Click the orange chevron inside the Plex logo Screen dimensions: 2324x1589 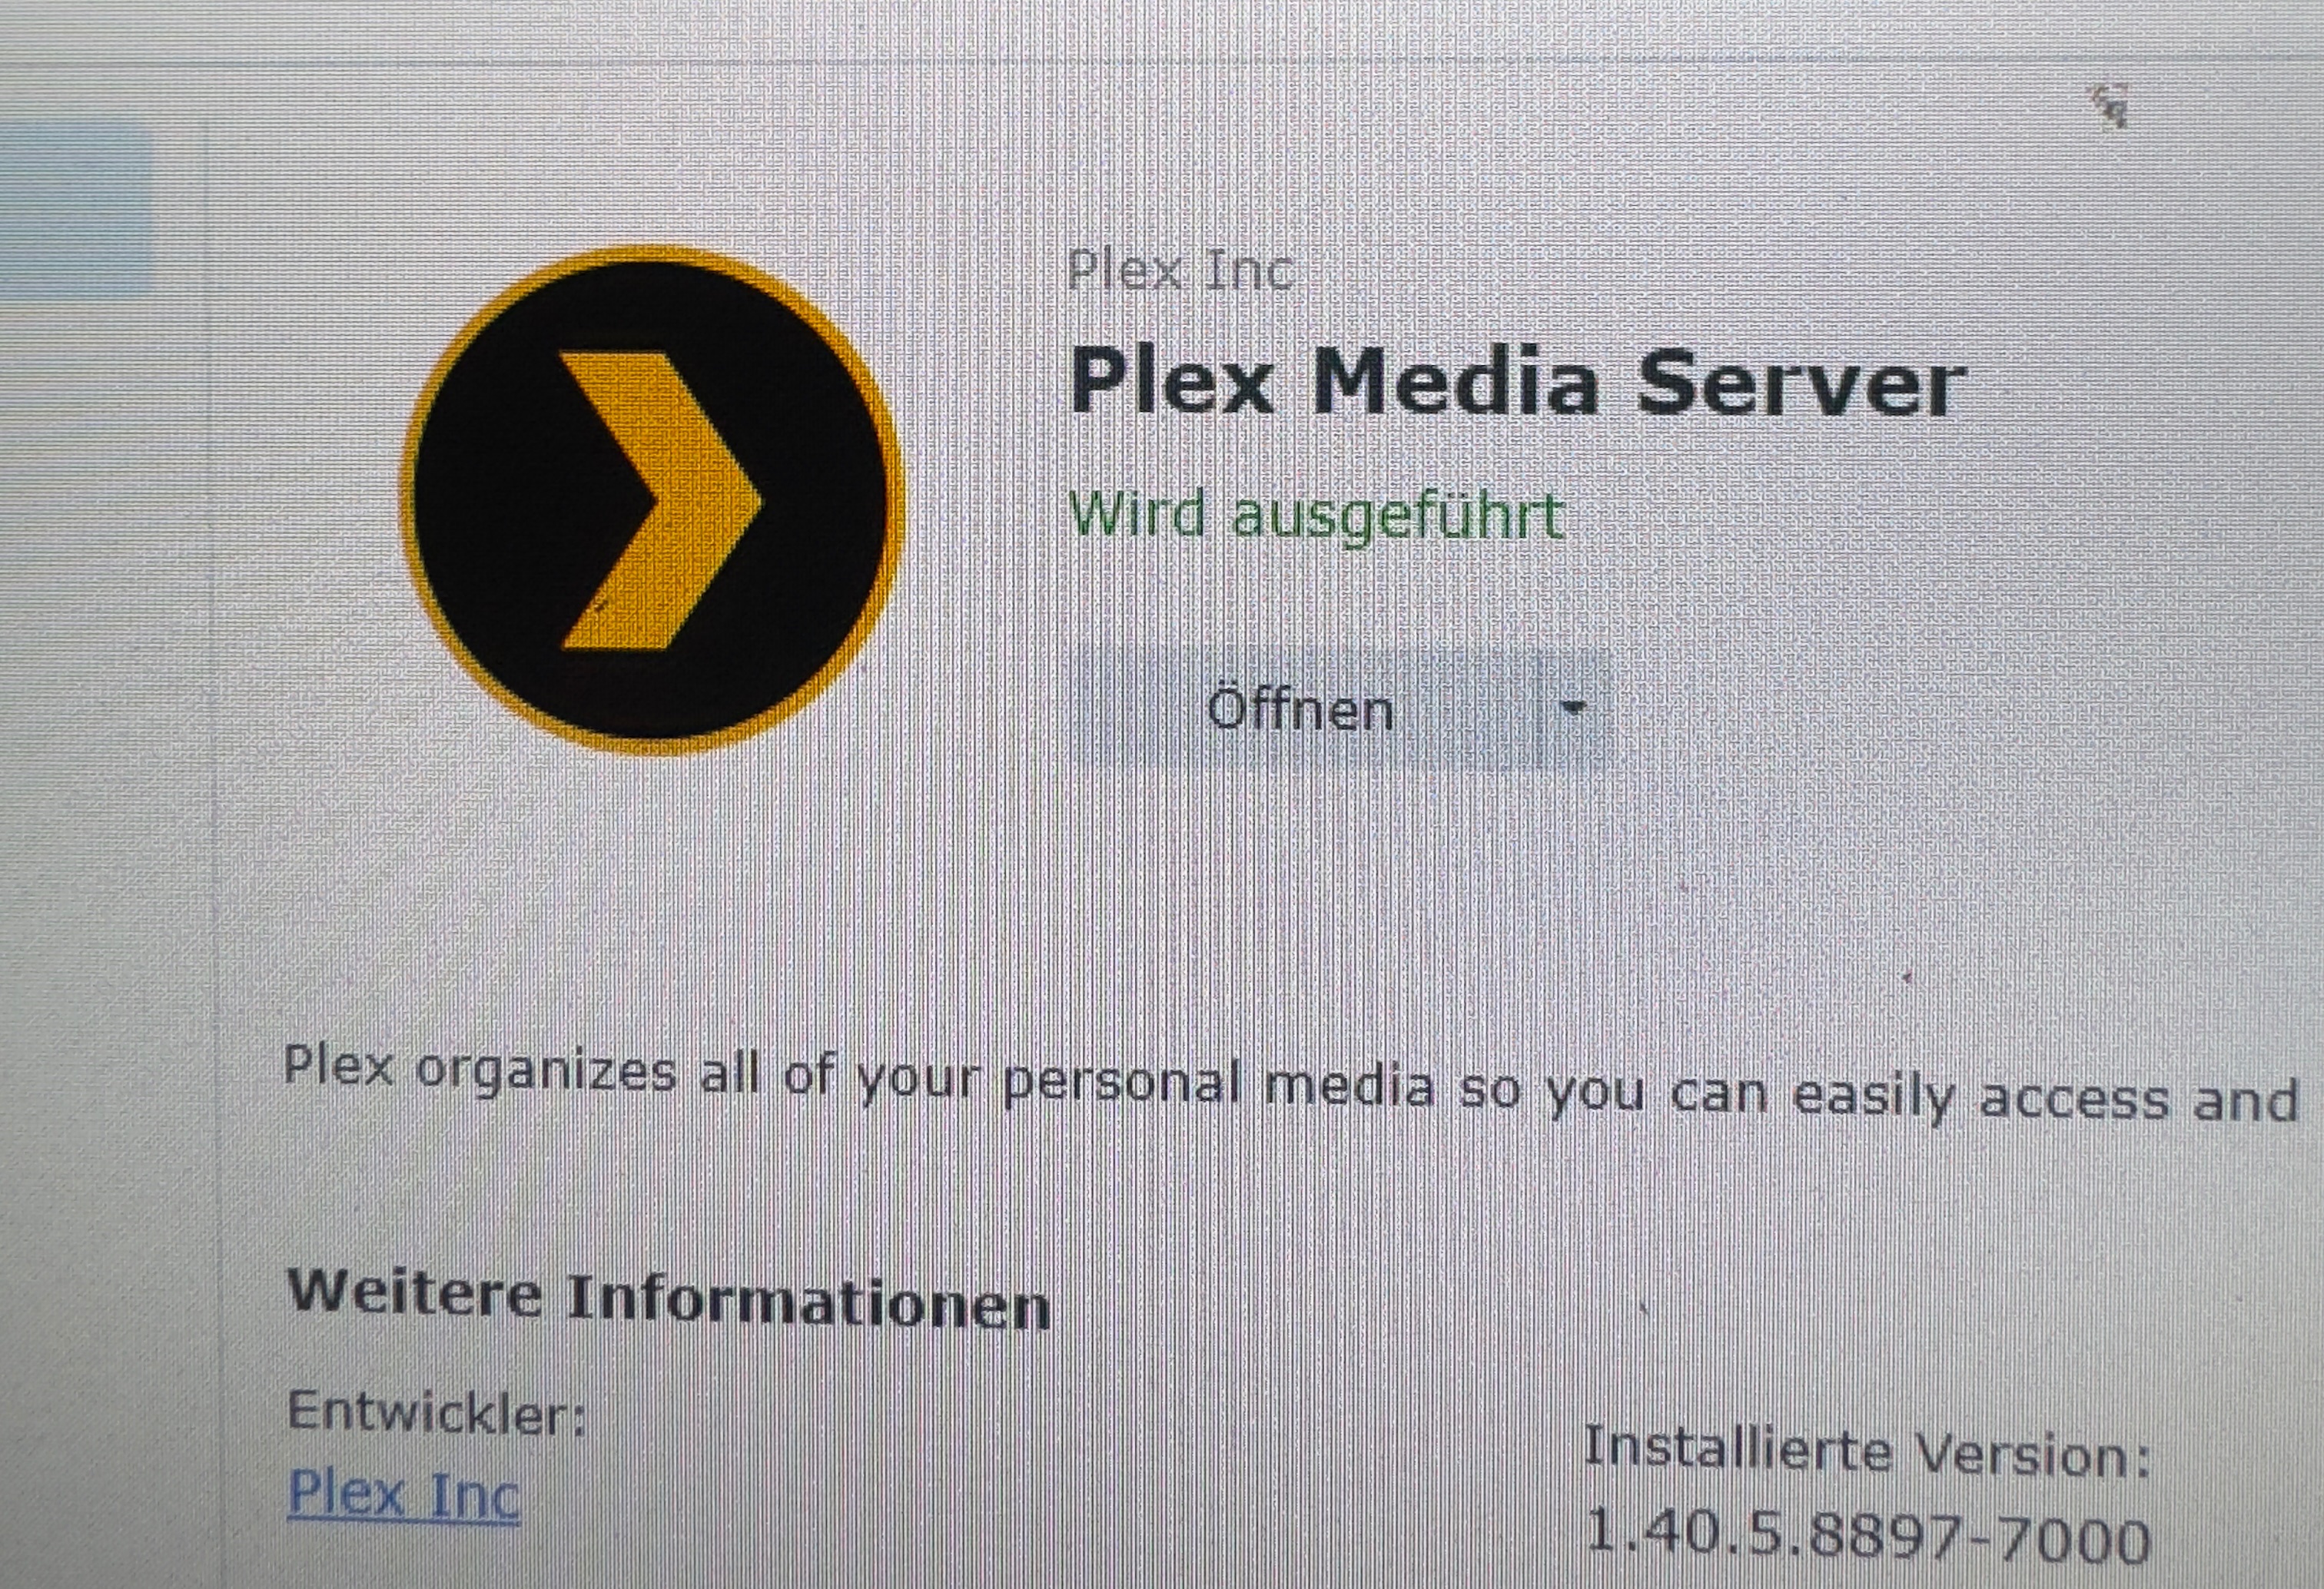click(x=660, y=500)
